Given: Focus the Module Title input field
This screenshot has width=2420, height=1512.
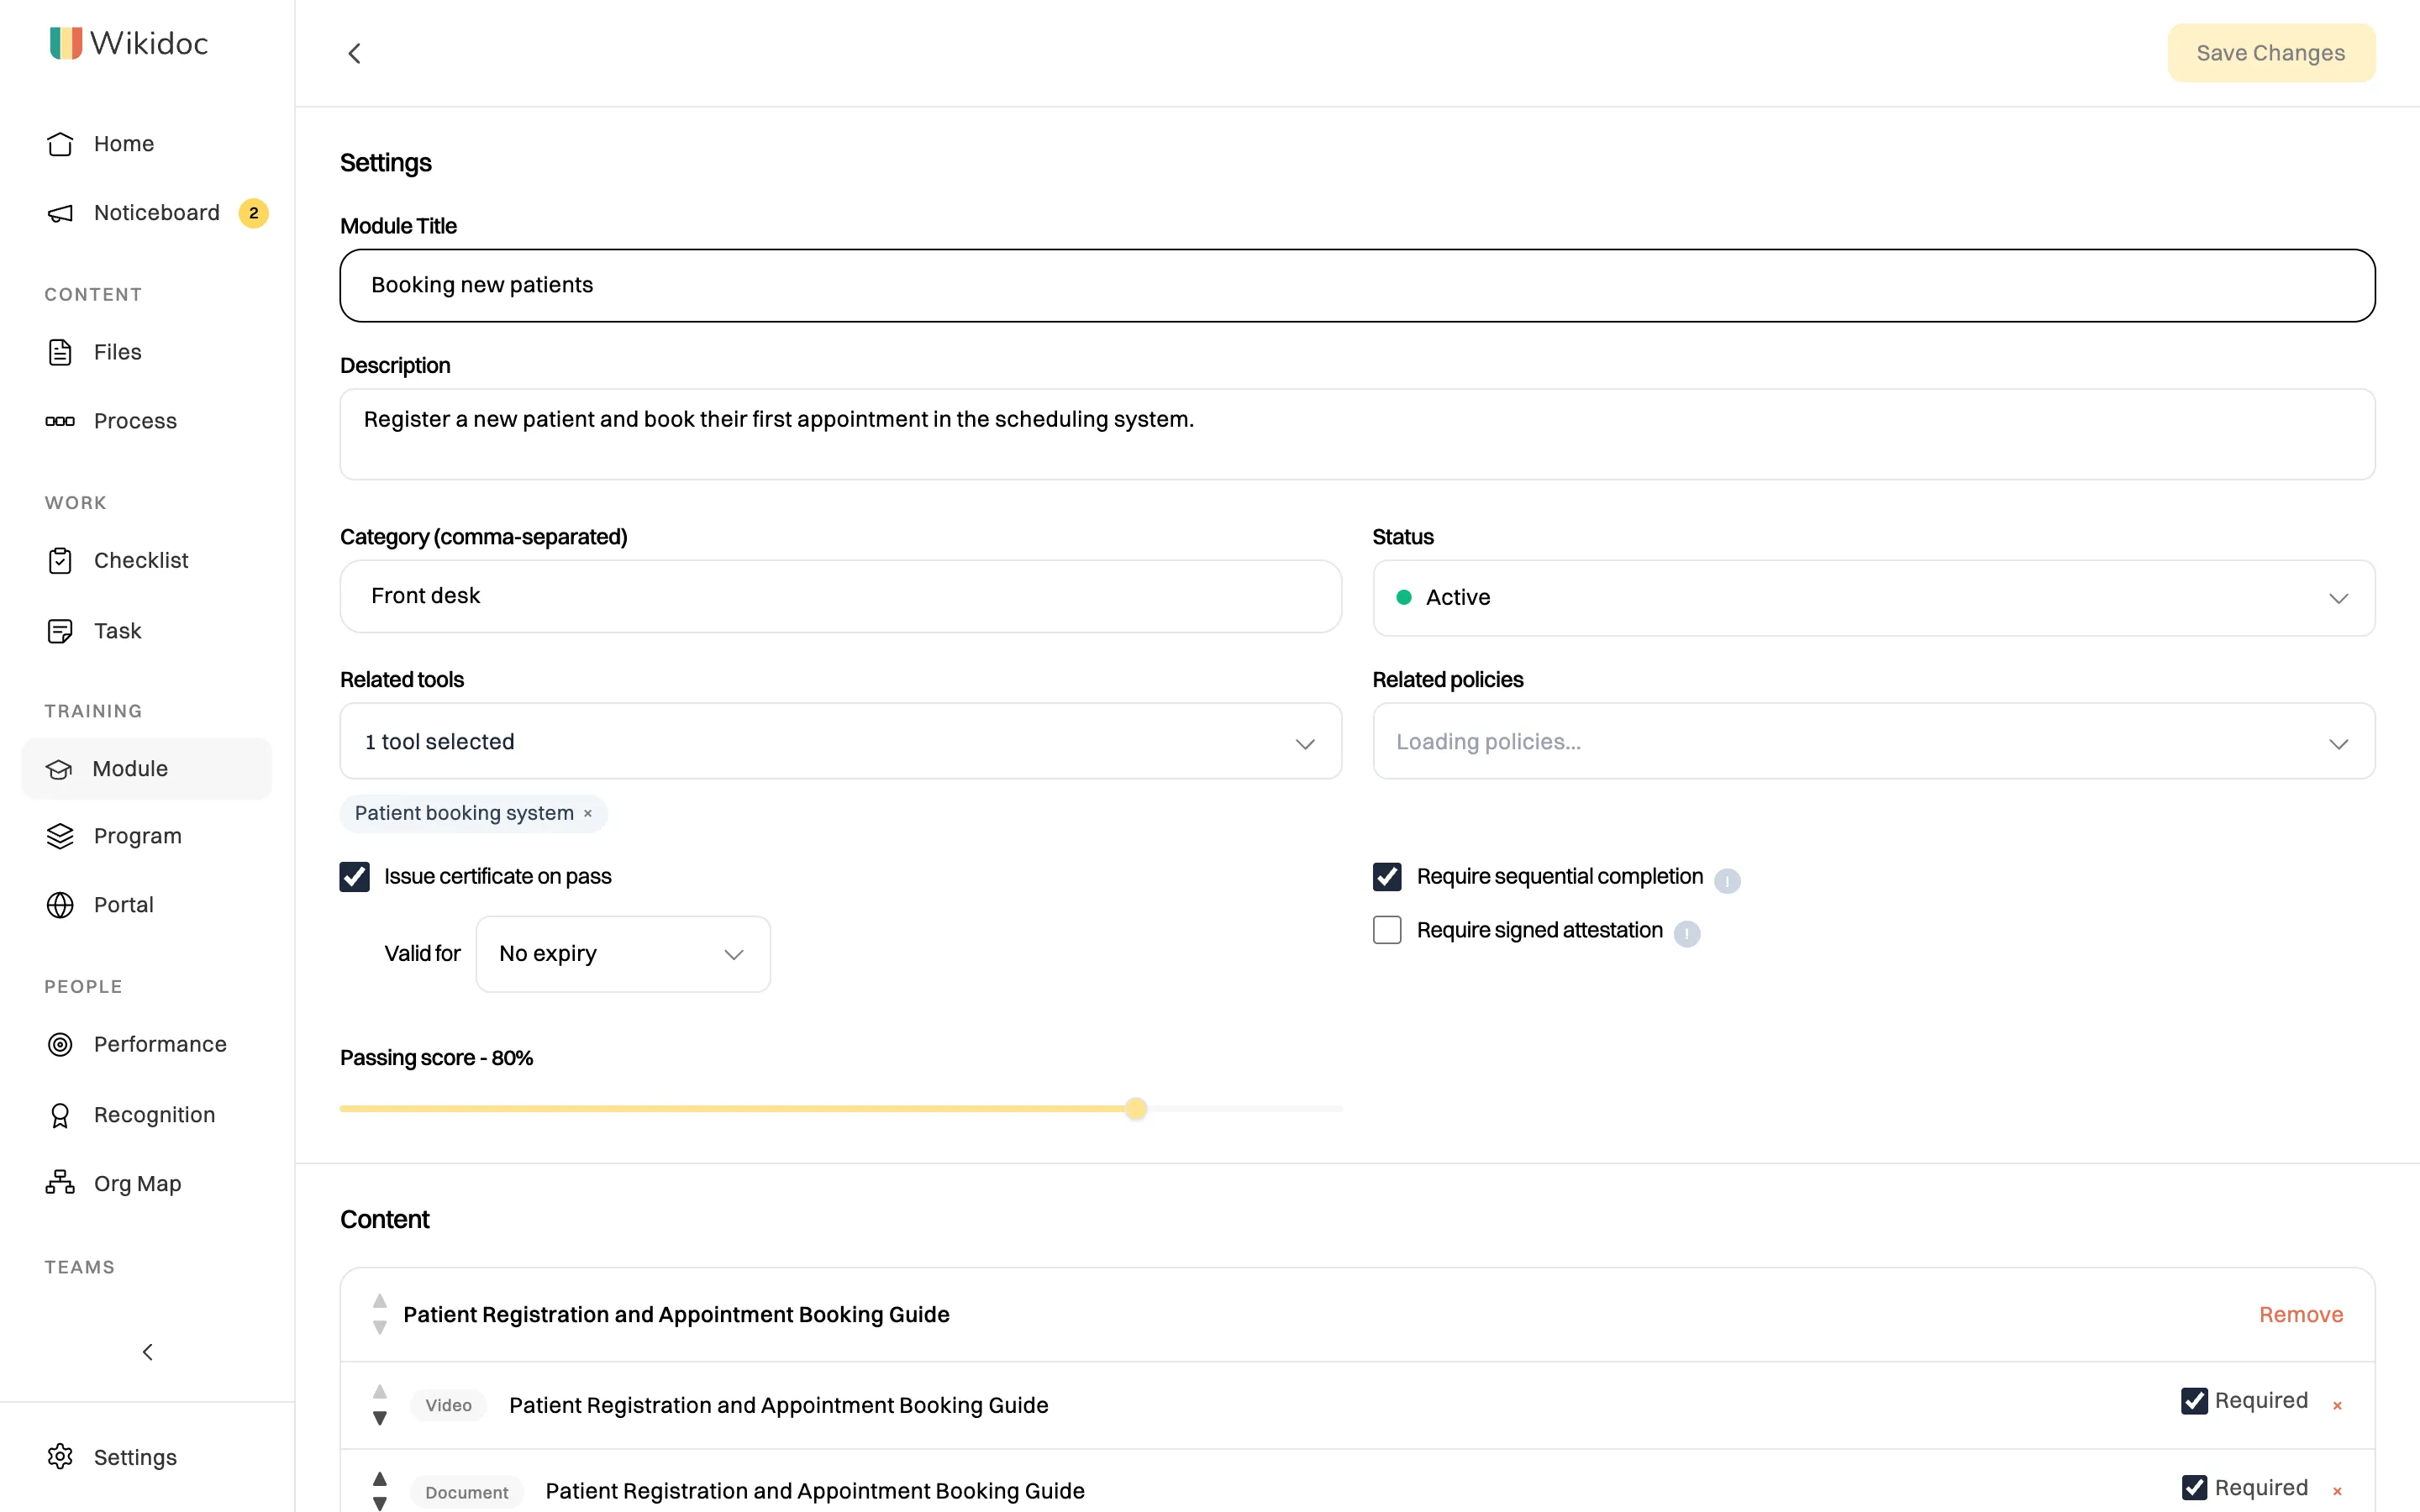Looking at the screenshot, I should click(x=1357, y=286).
